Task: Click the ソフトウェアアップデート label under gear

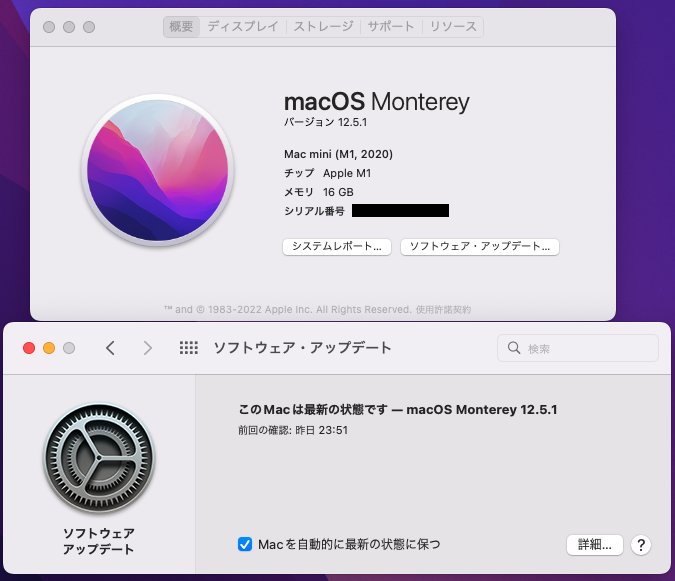Action: [x=99, y=541]
